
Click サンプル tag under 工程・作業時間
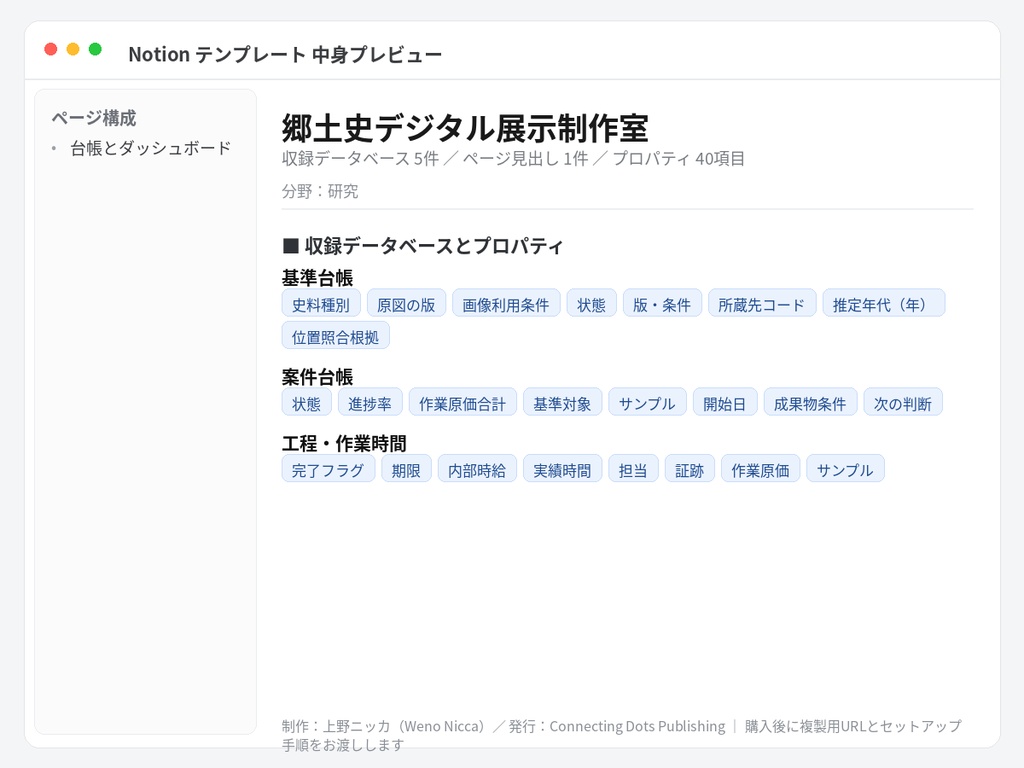click(x=846, y=468)
